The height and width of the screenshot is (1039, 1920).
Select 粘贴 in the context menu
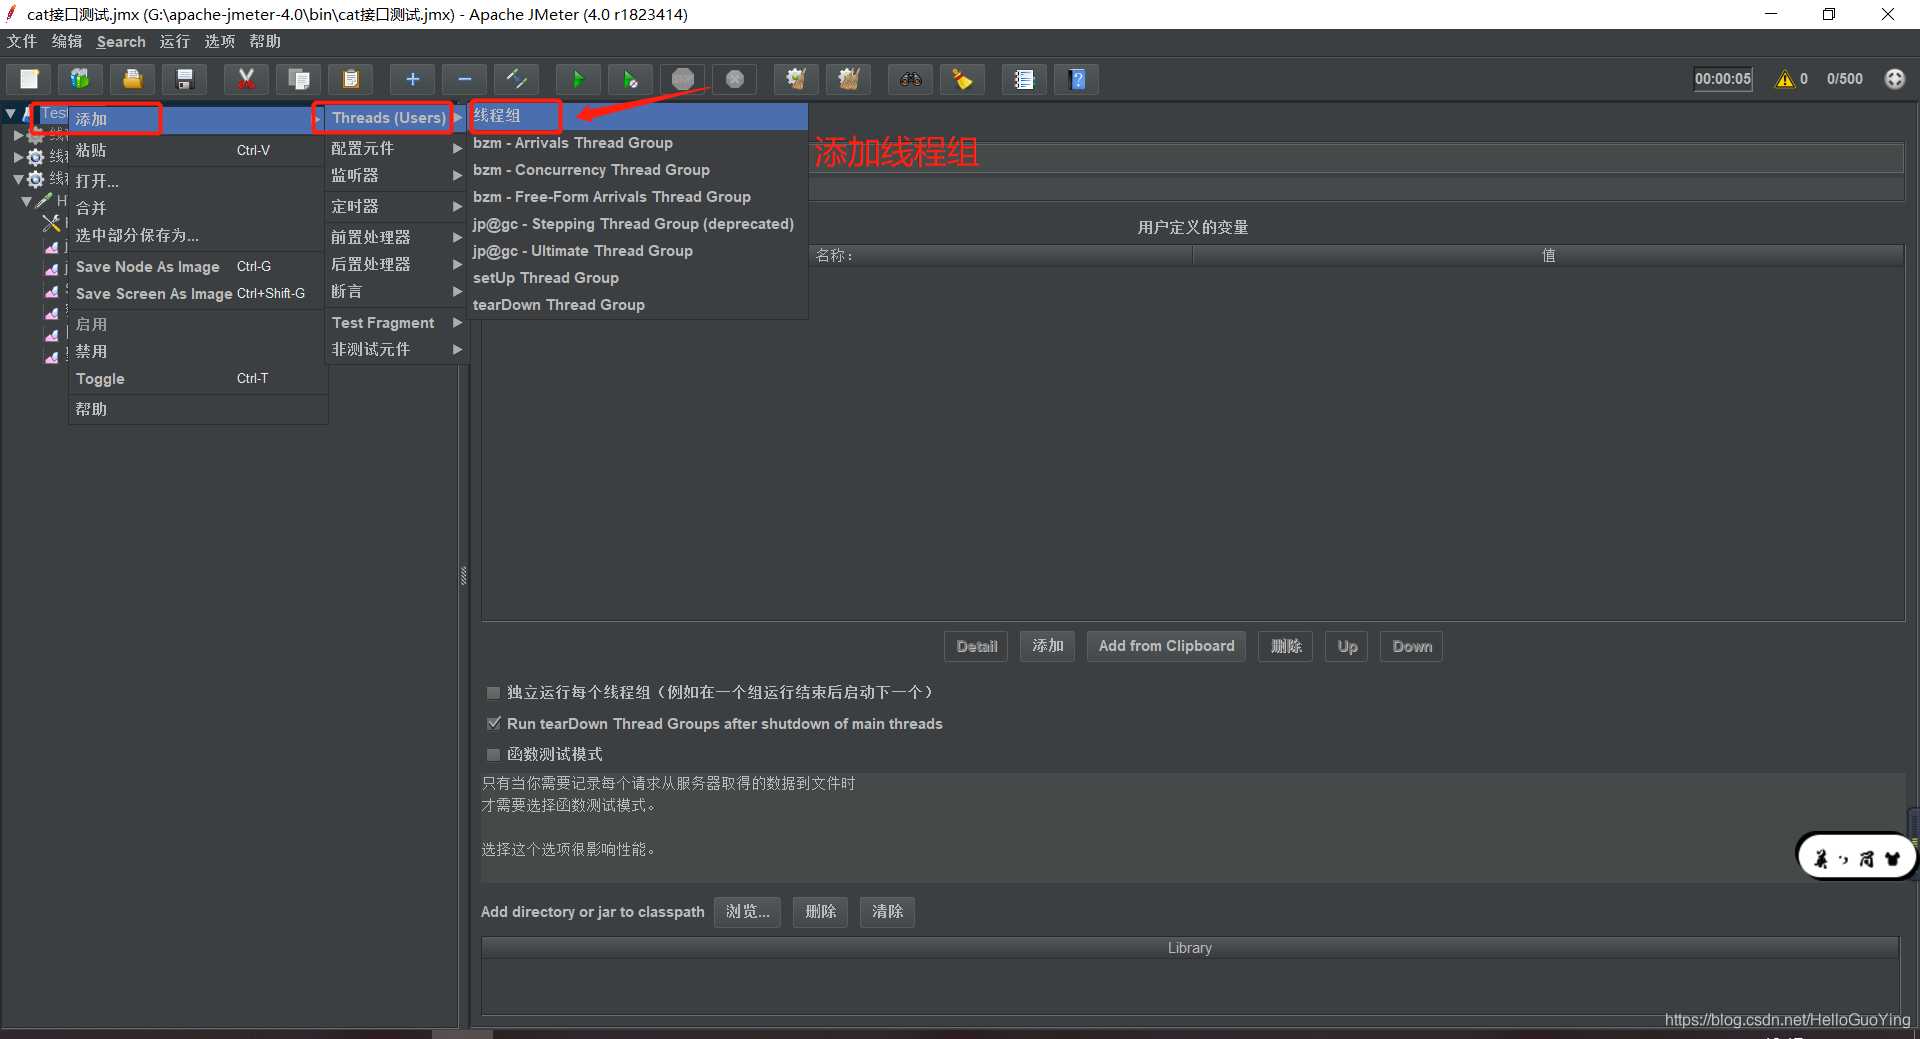(x=198, y=150)
